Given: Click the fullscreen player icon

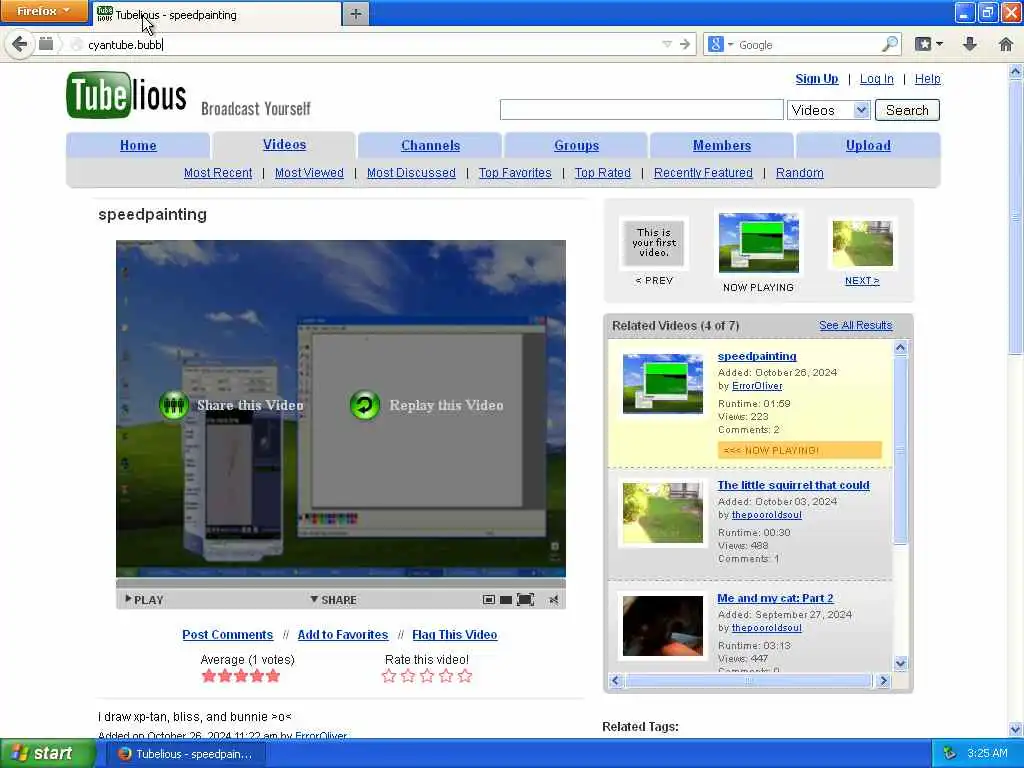Looking at the screenshot, I should click(x=525, y=600).
